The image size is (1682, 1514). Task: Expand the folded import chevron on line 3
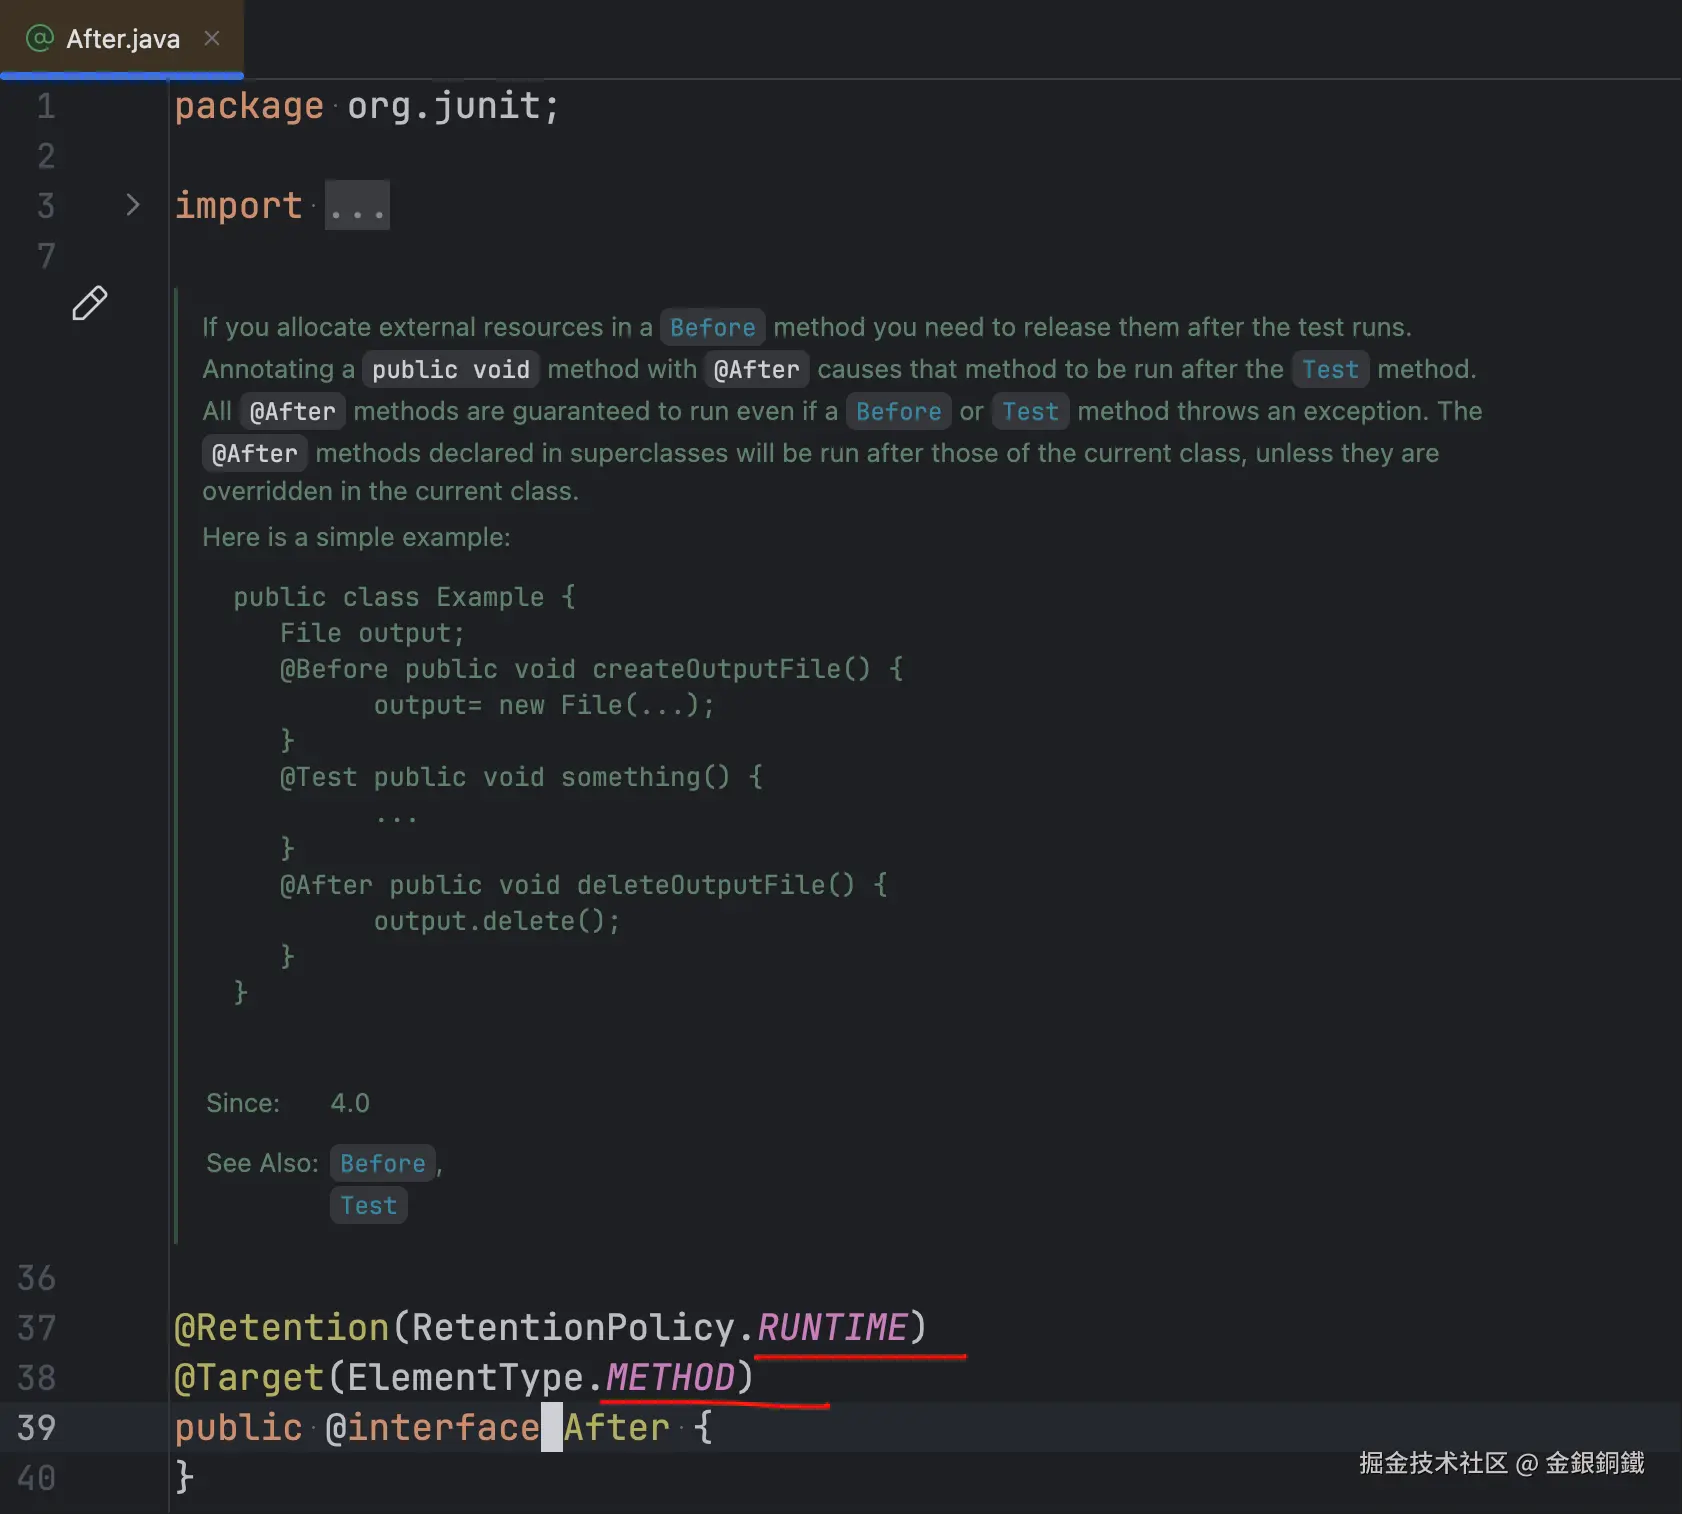click(133, 205)
